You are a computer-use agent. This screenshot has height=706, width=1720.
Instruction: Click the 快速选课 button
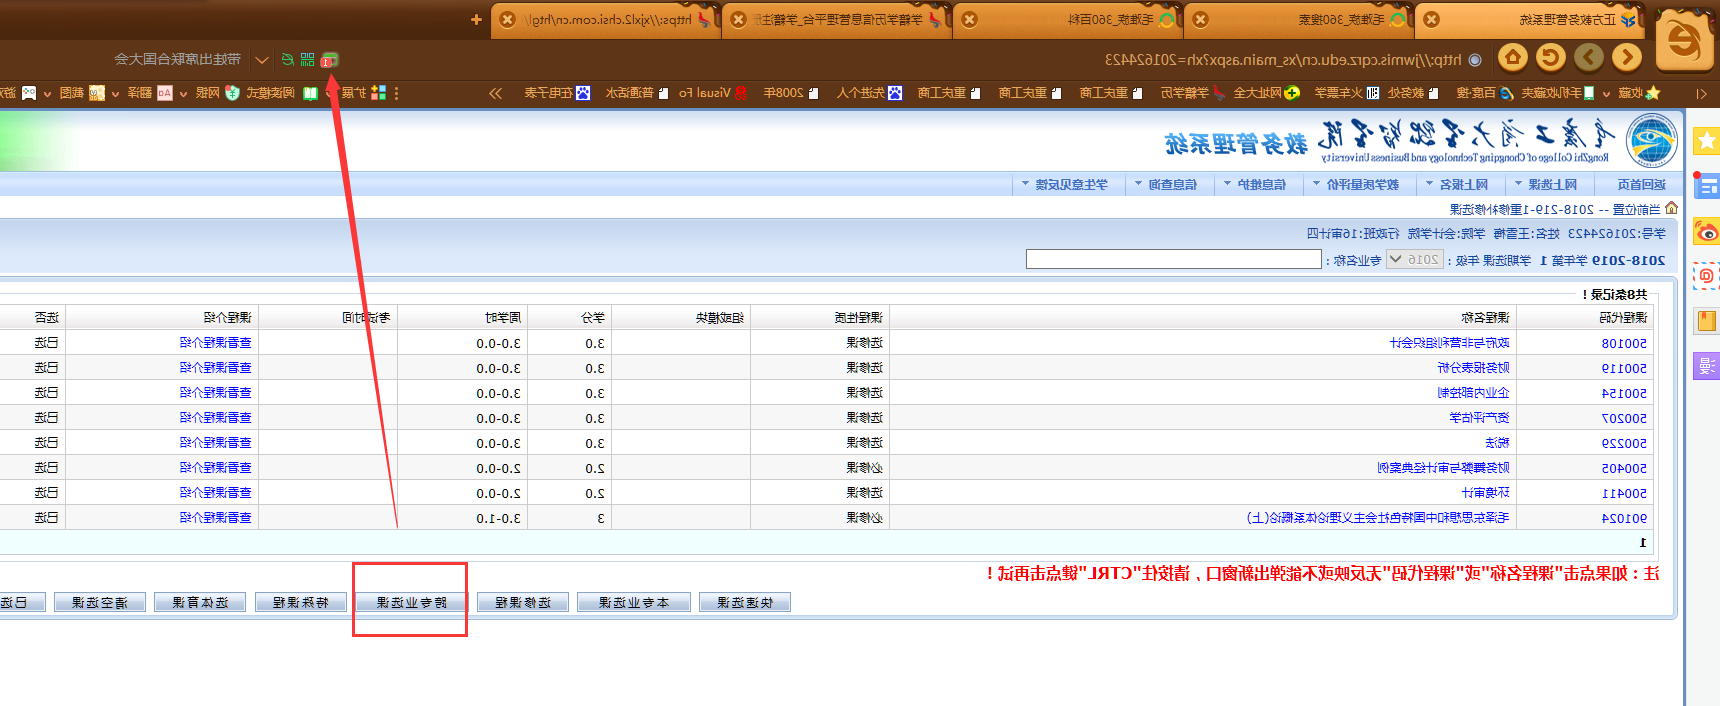[x=745, y=602]
